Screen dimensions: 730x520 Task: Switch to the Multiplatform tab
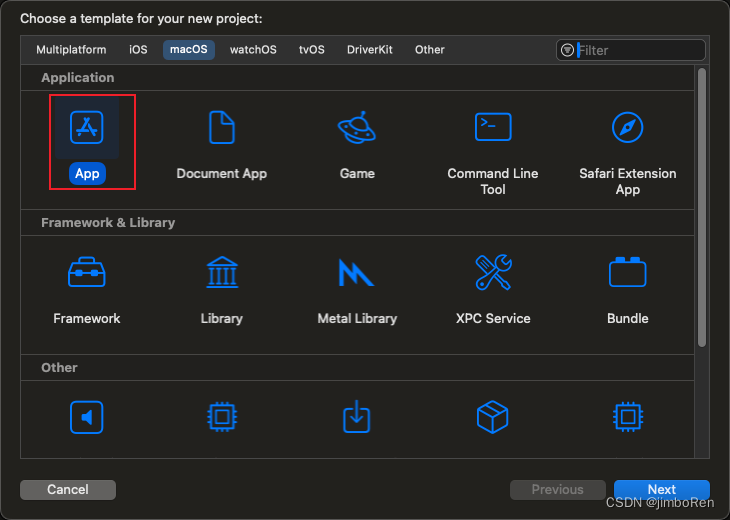pos(71,50)
